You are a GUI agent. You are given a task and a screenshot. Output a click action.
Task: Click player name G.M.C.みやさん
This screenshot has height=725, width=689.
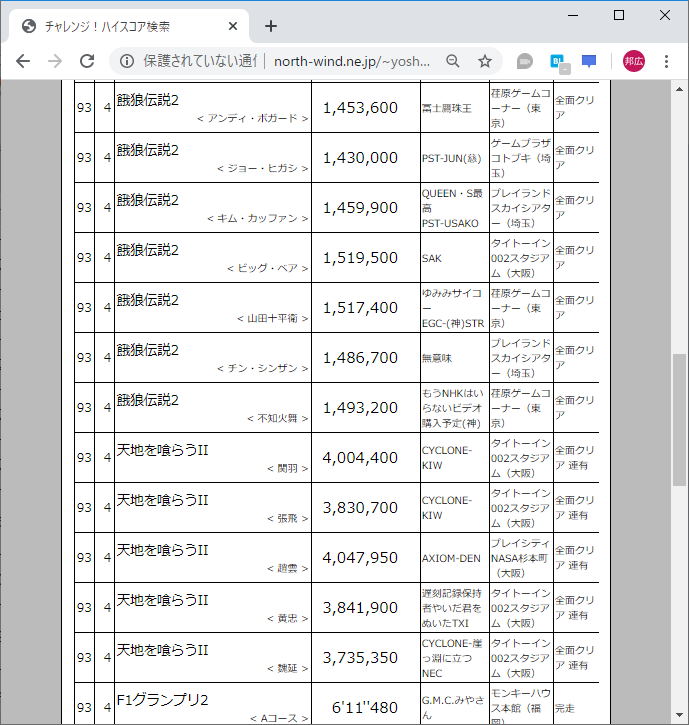(453, 707)
